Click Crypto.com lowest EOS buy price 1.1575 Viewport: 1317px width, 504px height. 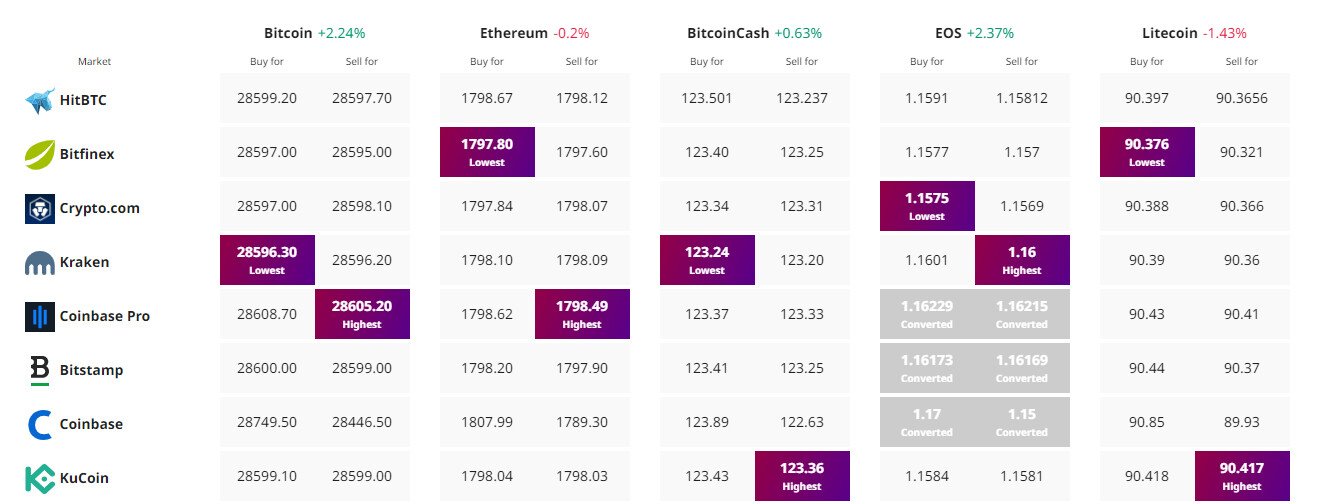(927, 206)
